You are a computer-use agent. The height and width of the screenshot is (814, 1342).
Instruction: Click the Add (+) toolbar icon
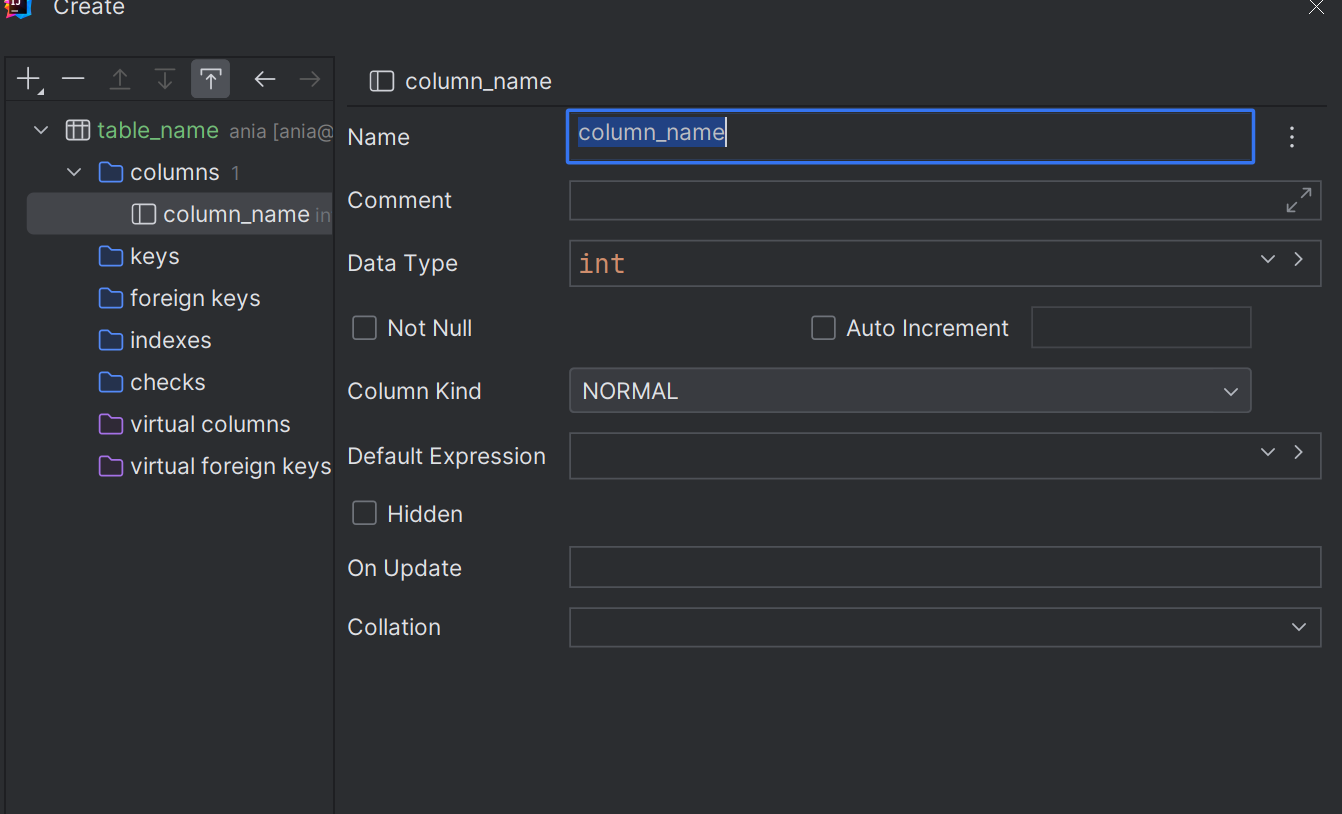[x=30, y=80]
